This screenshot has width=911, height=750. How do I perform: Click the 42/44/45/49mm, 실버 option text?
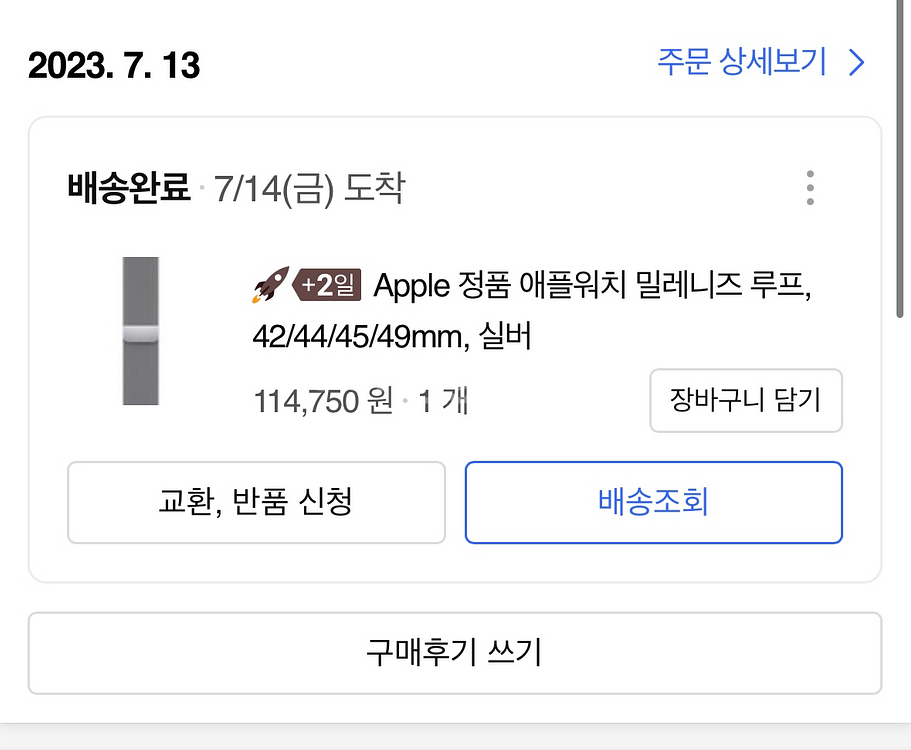[x=392, y=338]
